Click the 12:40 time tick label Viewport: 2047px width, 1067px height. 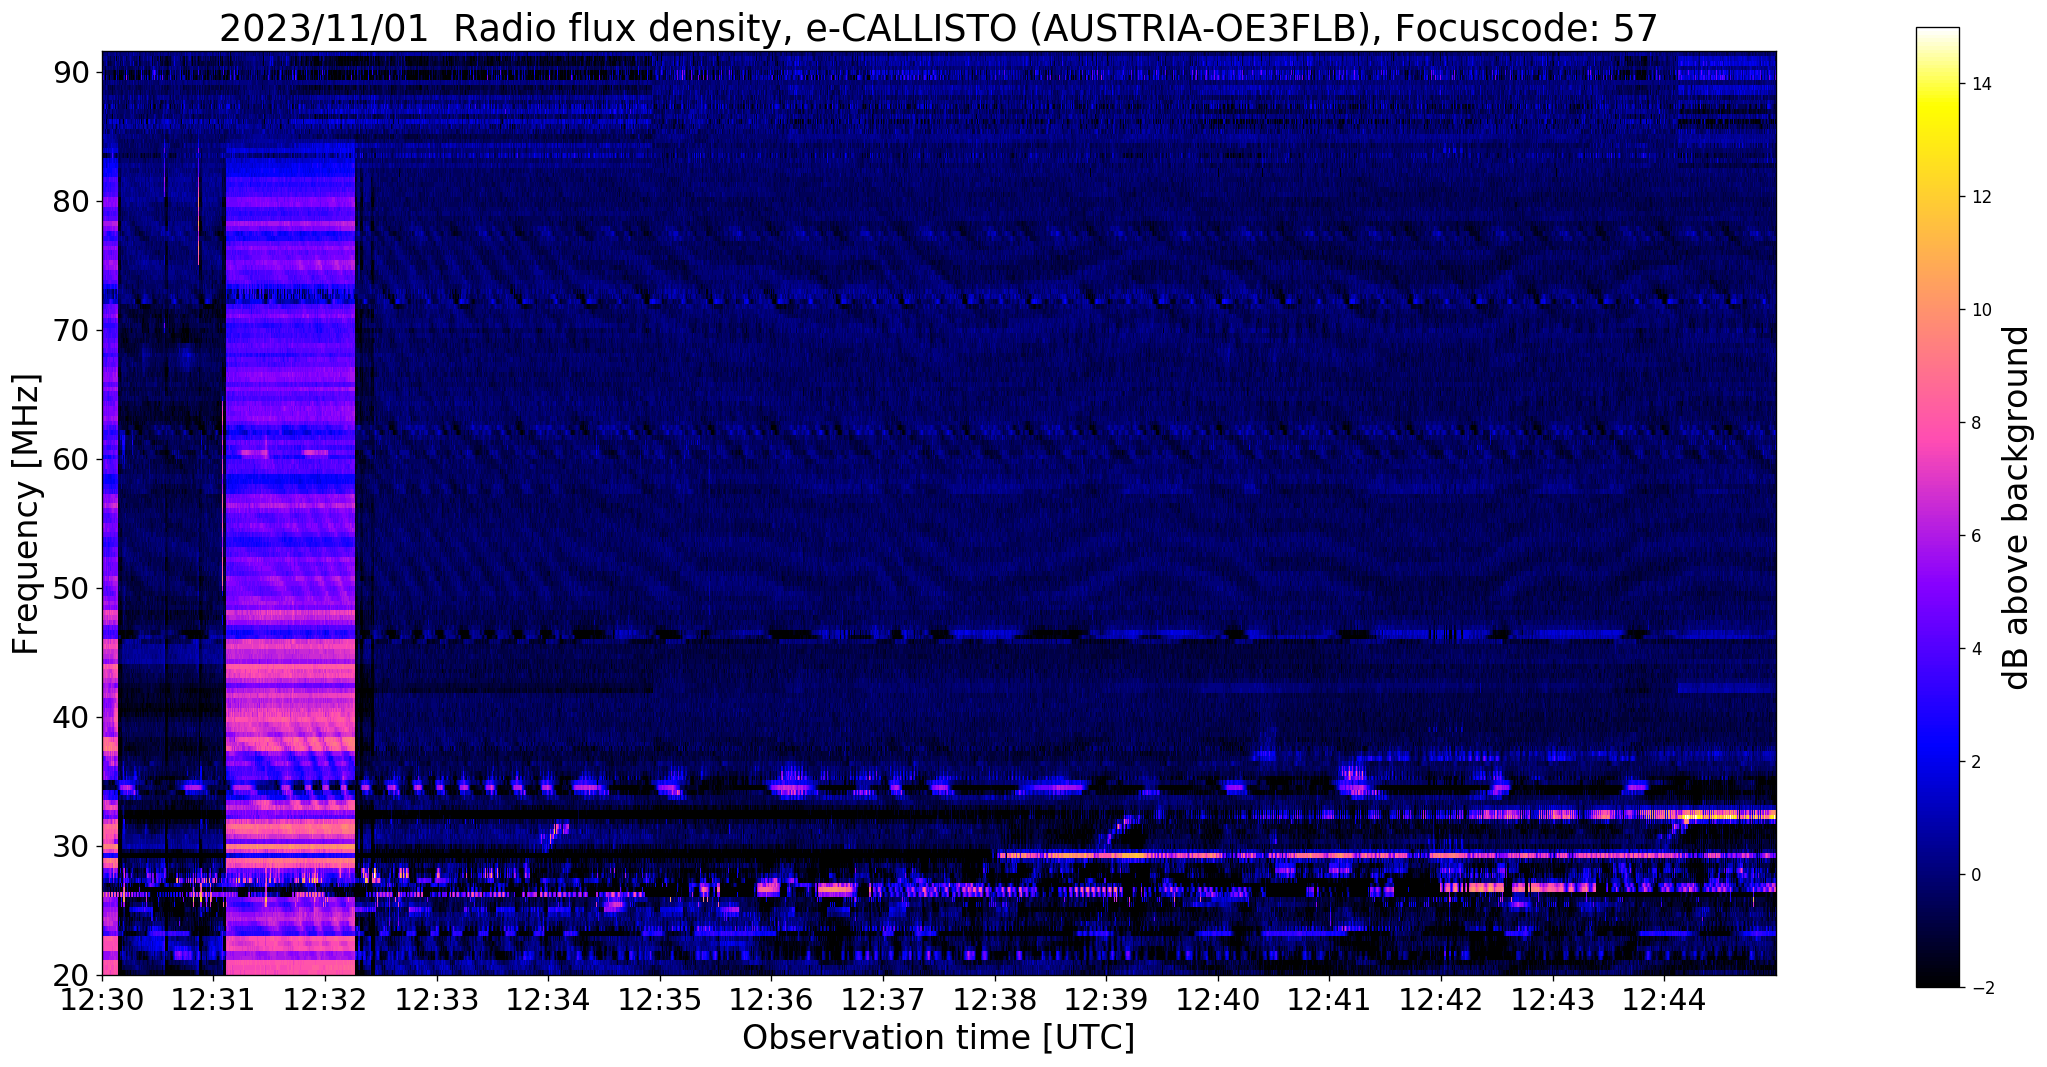[x=1218, y=999]
